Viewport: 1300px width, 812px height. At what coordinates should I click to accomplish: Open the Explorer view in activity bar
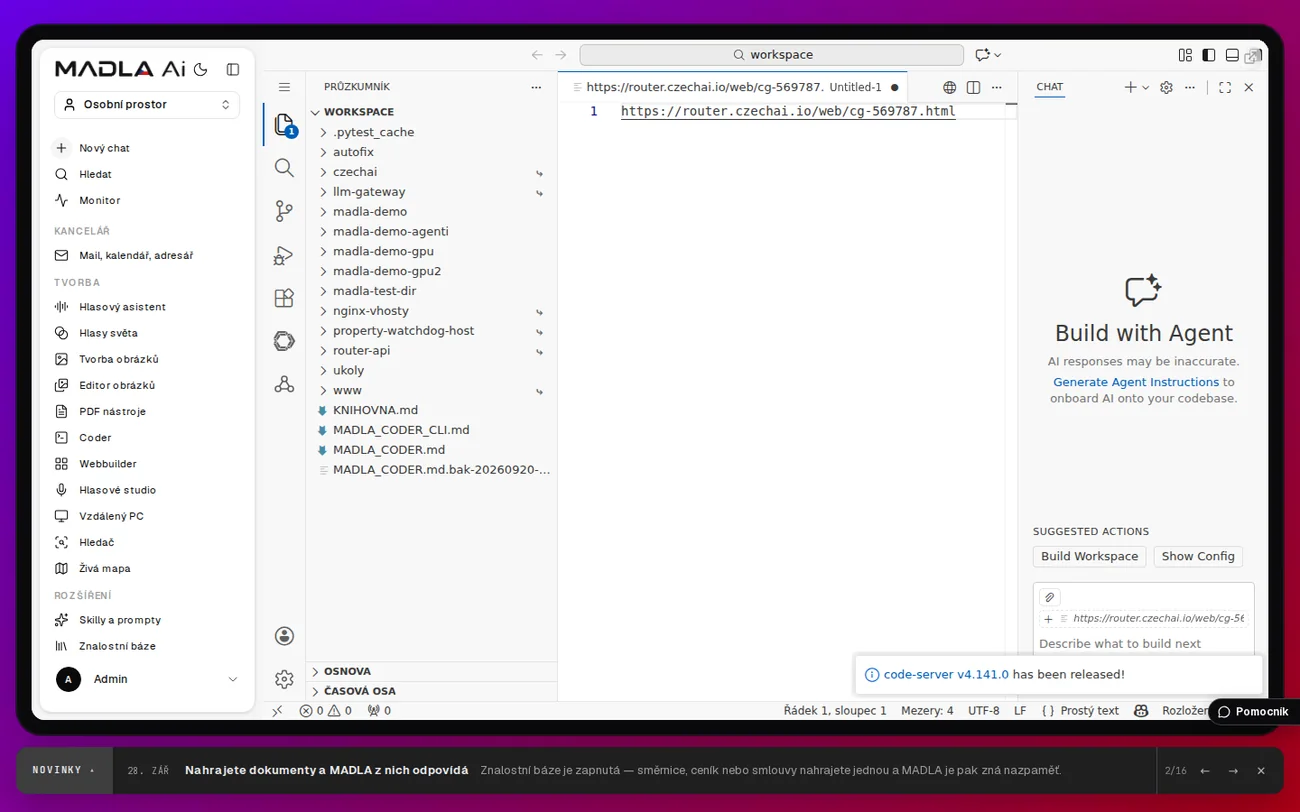(x=284, y=126)
